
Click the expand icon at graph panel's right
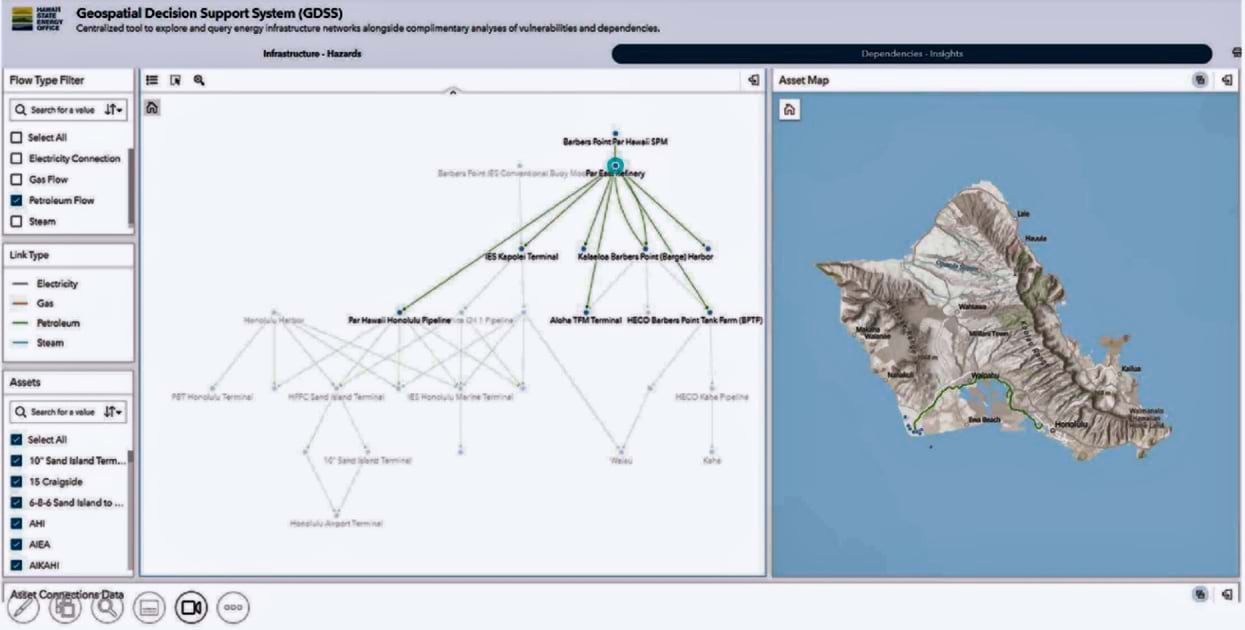[x=753, y=80]
